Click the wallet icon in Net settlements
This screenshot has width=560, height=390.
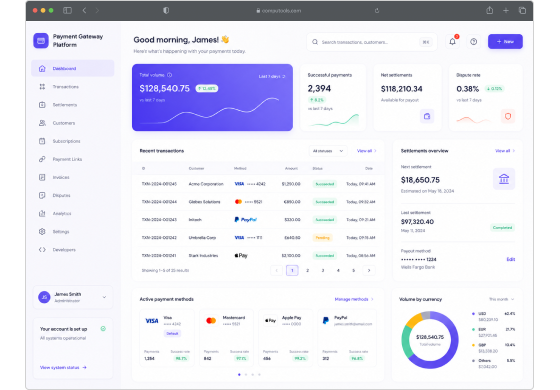(427, 116)
